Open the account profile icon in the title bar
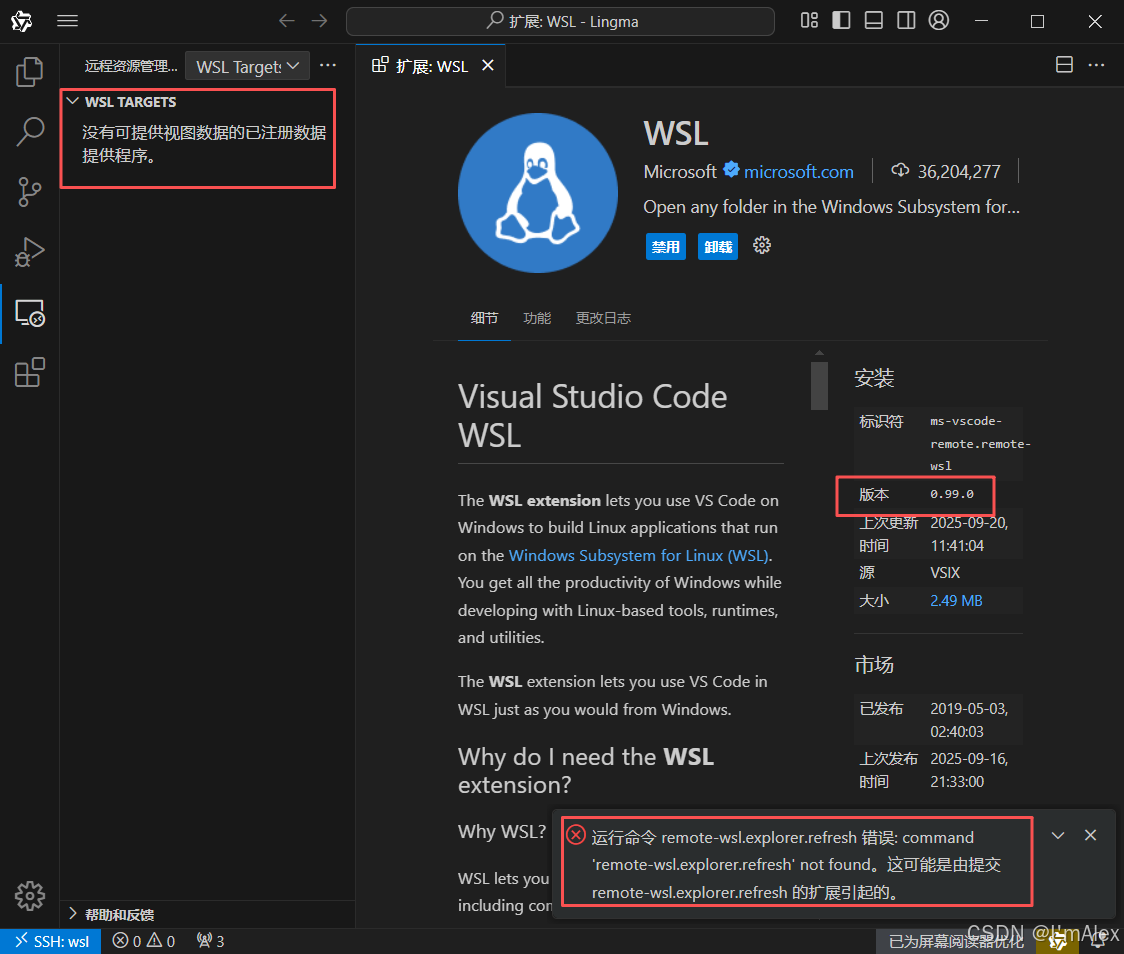This screenshot has width=1124, height=954. 939,20
